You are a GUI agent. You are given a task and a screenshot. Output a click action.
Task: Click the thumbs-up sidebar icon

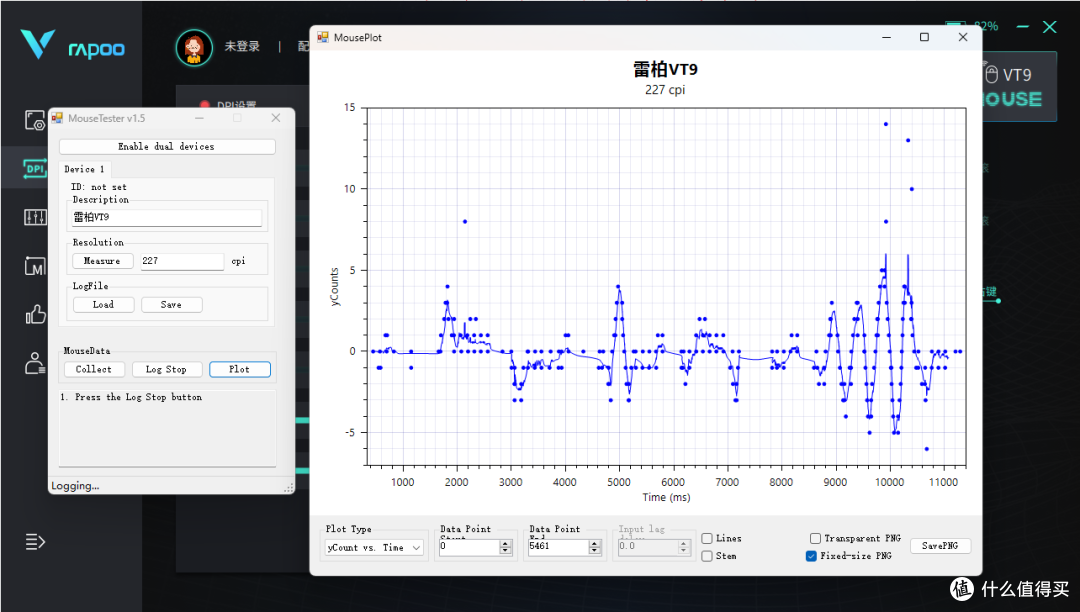pos(35,315)
